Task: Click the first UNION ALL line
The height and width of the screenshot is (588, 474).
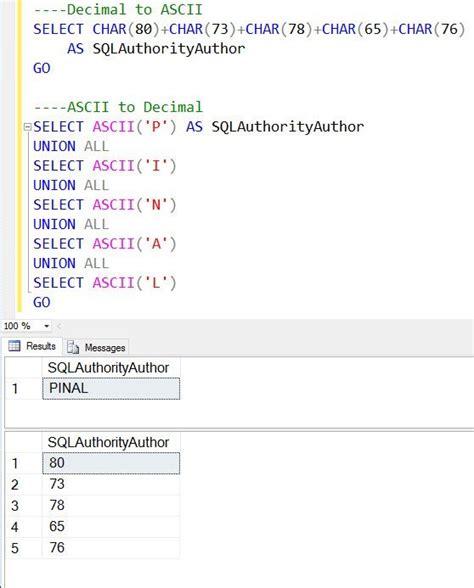Action: click(x=71, y=146)
